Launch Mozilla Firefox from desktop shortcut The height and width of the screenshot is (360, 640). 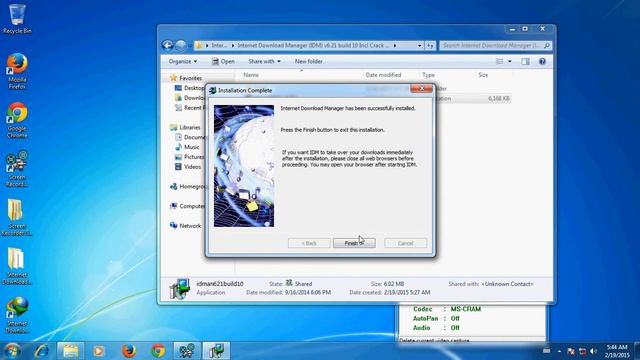pyautogui.click(x=17, y=71)
